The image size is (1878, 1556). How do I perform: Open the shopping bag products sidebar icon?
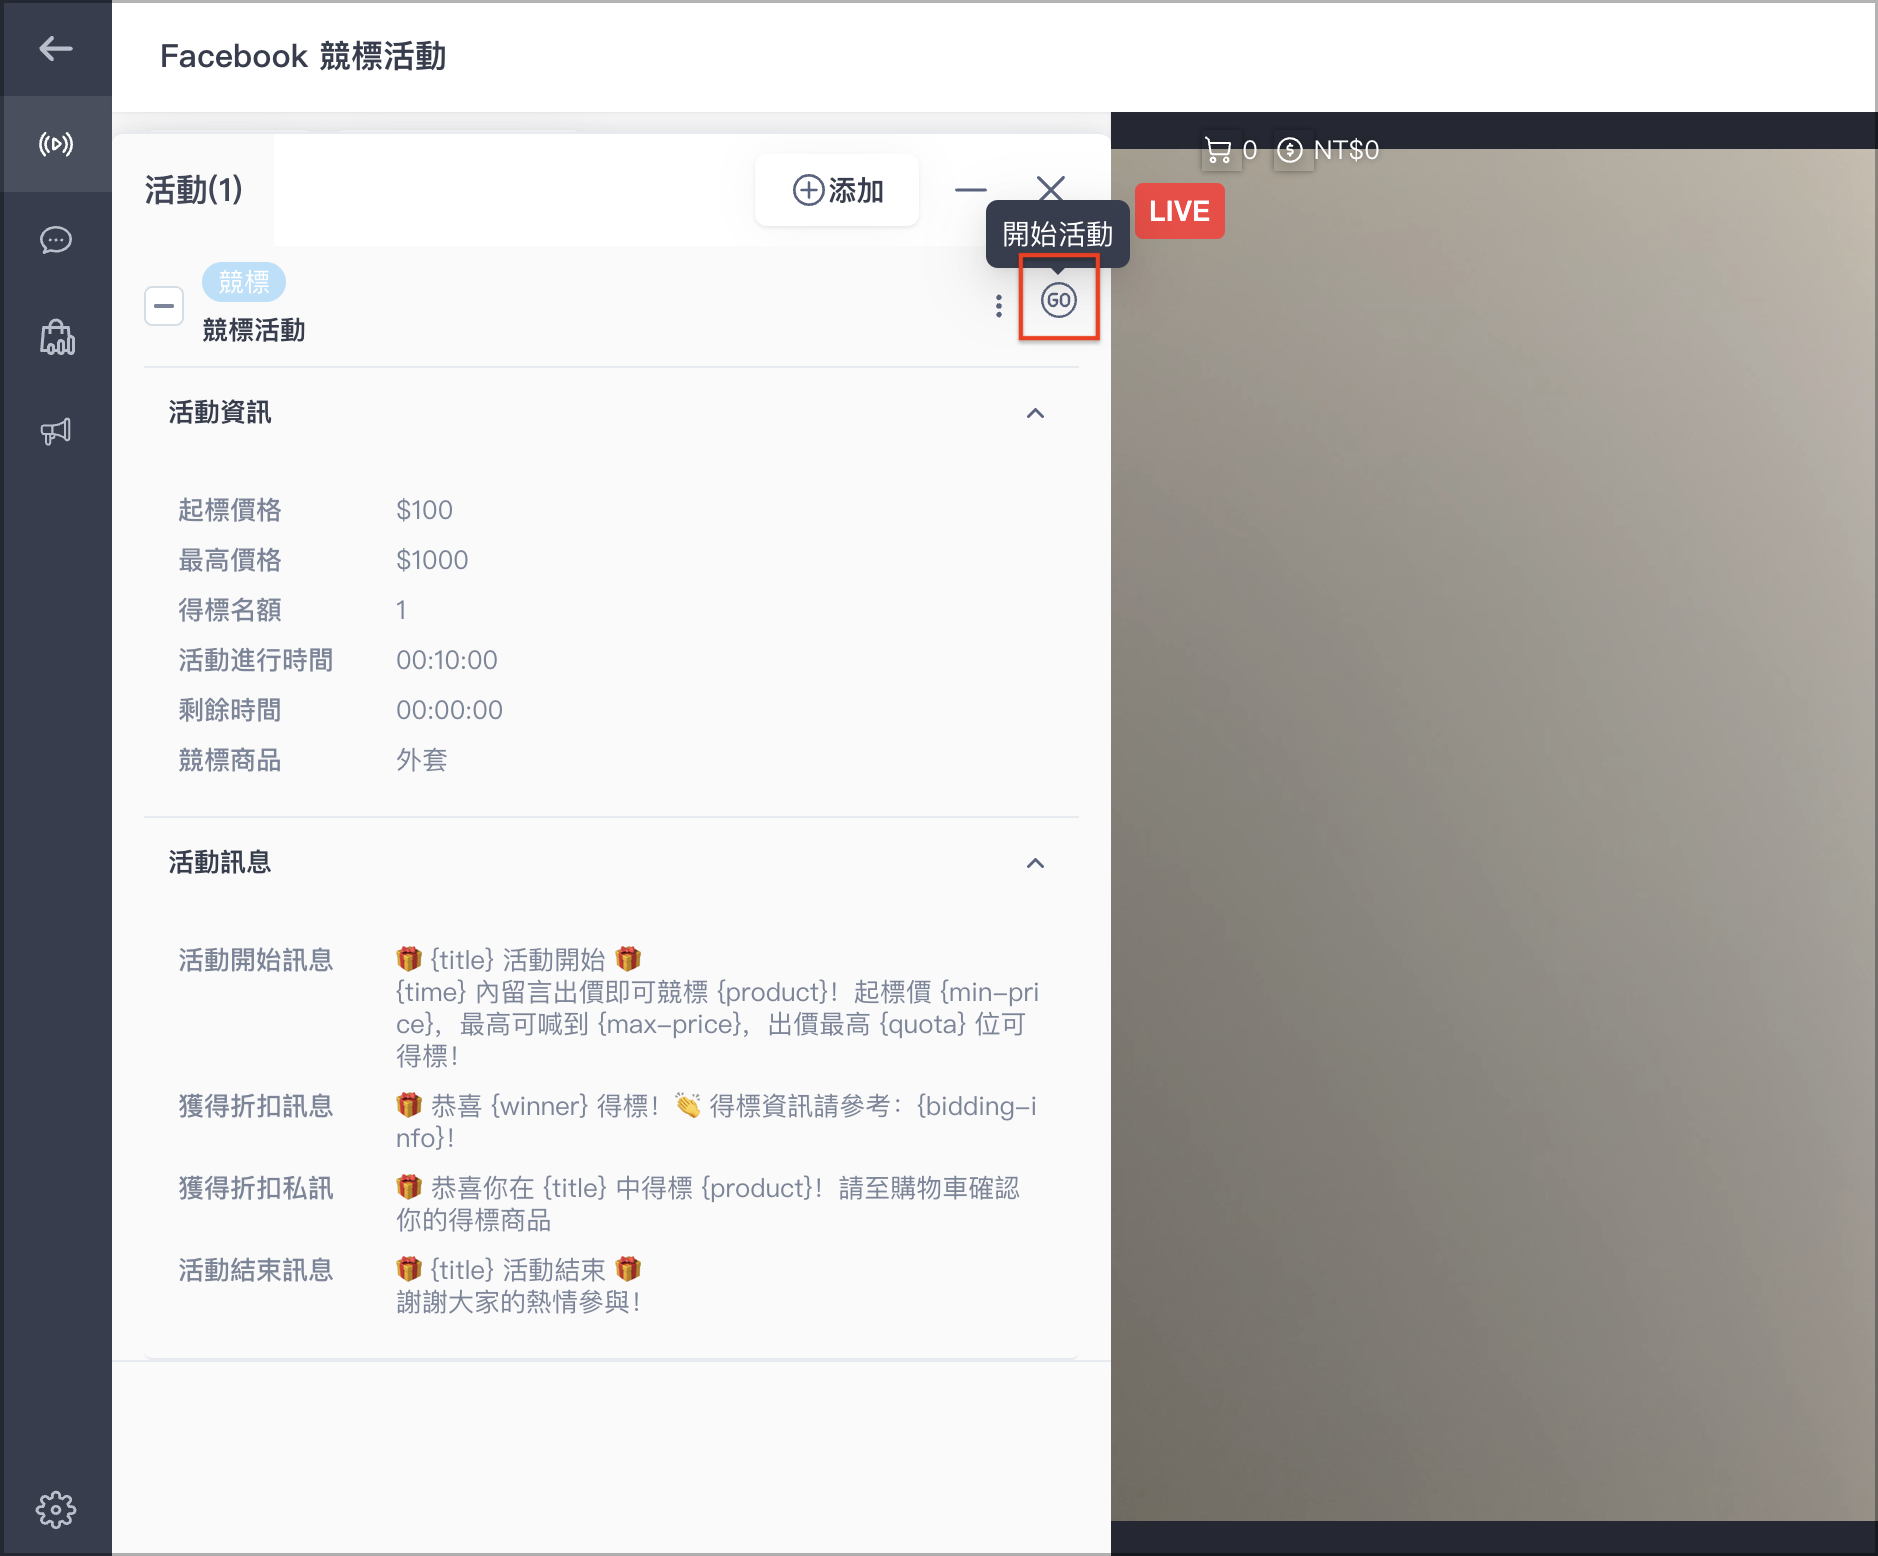(x=56, y=337)
